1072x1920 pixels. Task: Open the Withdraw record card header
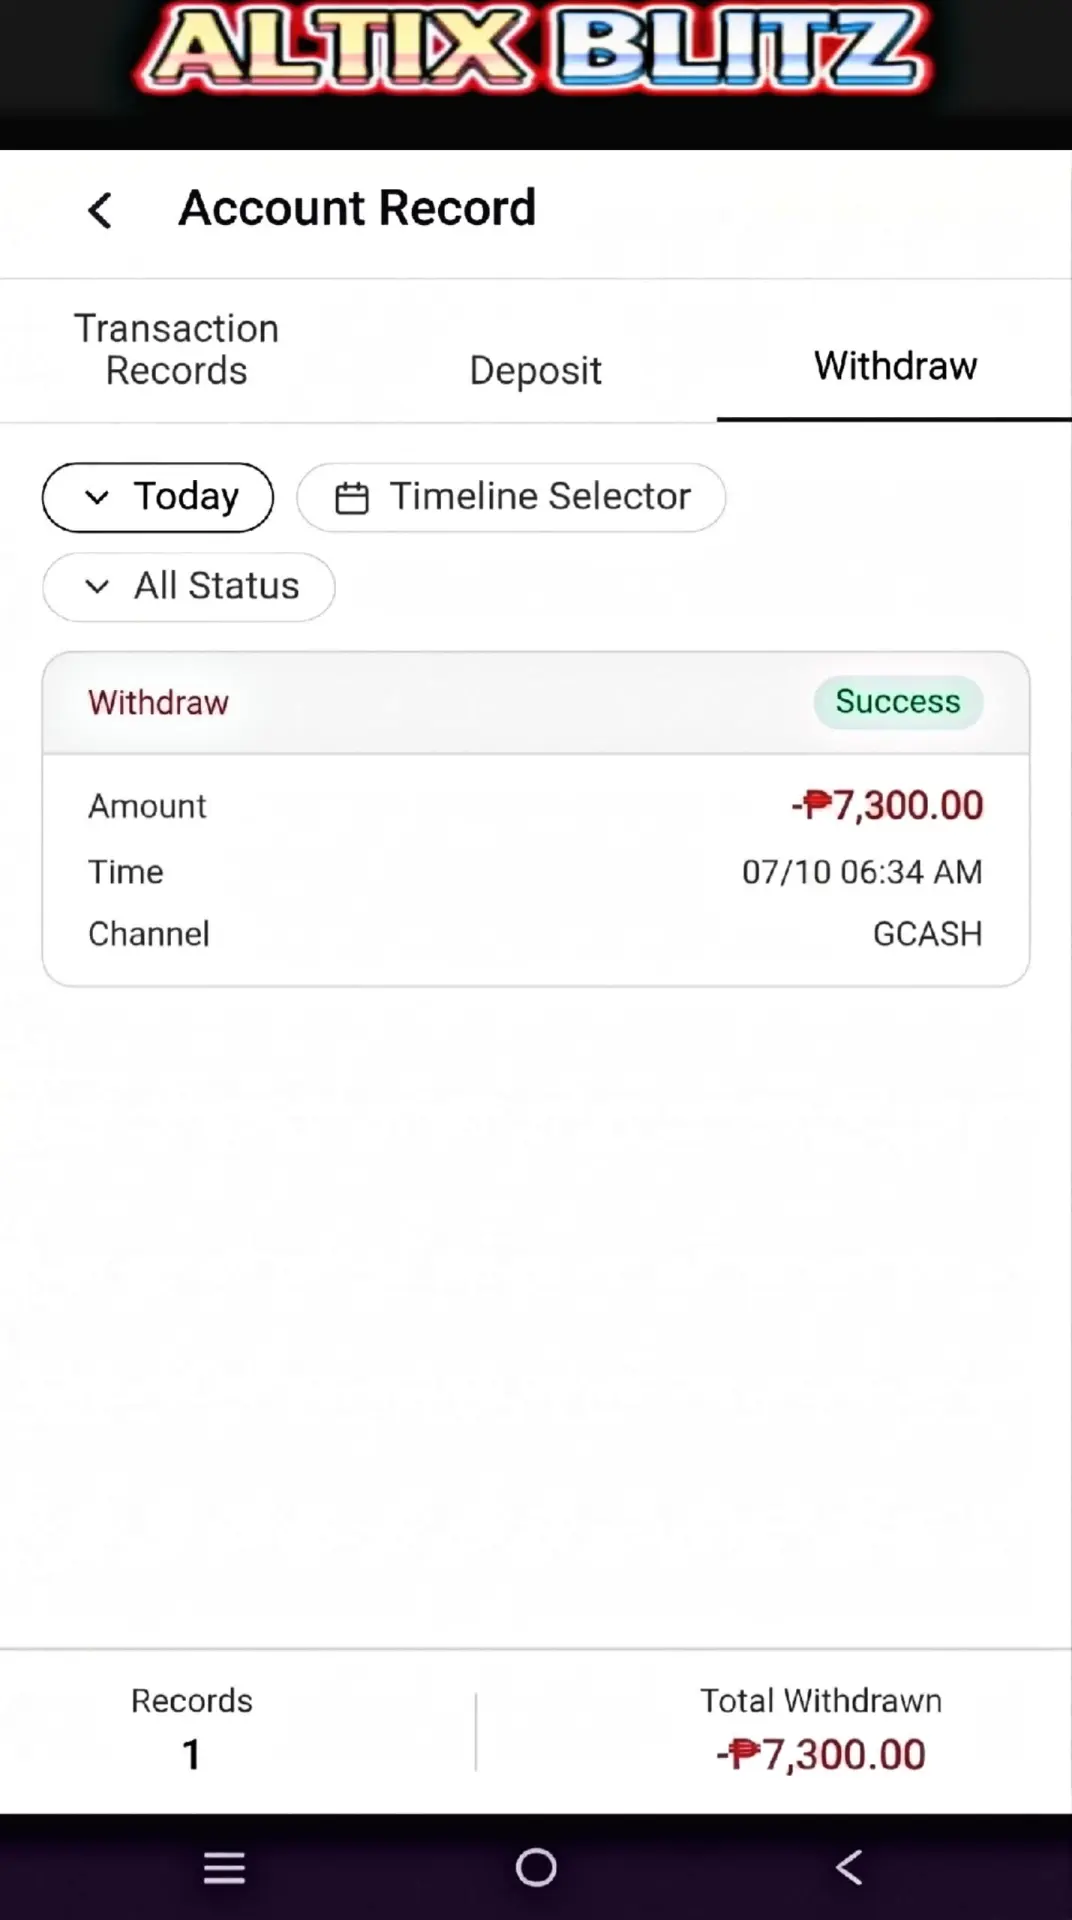coord(536,702)
